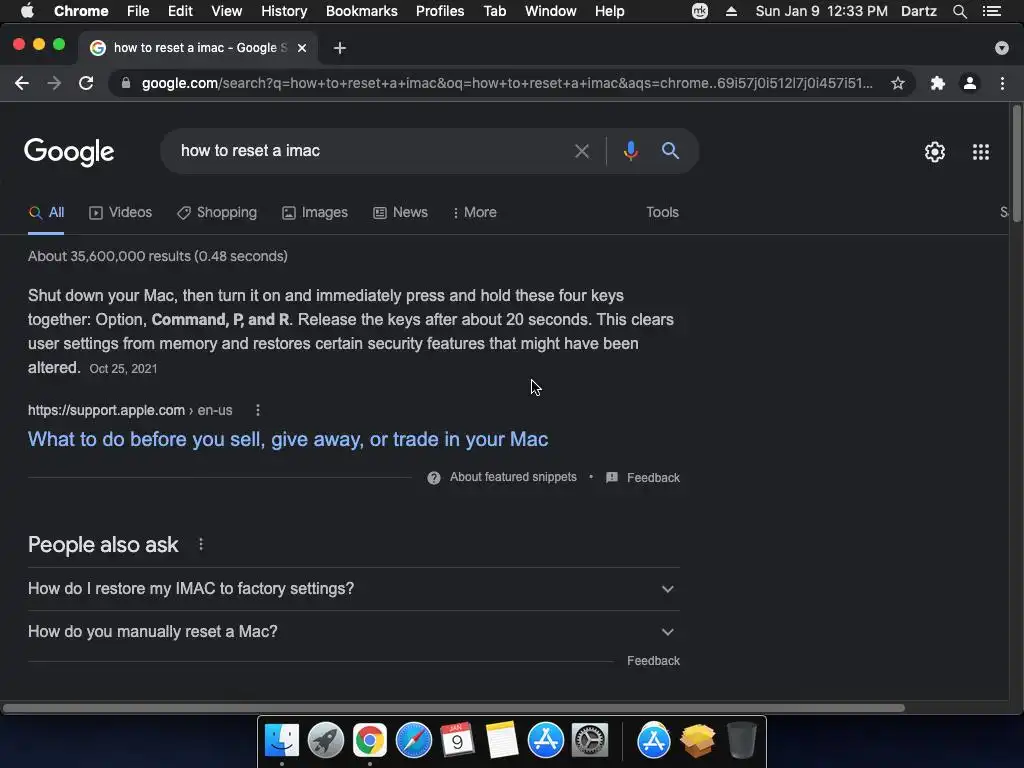Image resolution: width=1024 pixels, height=768 pixels.
Task: Open the Tools search options
Action: click(662, 212)
